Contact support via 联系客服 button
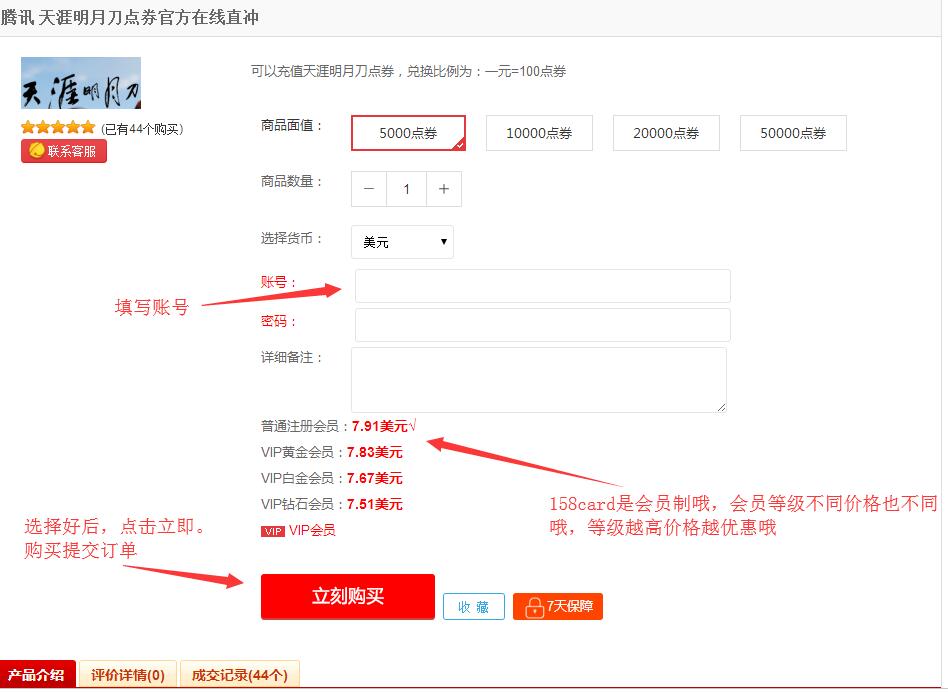The width and height of the screenshot is (948, 698). [x=64, y=151]
